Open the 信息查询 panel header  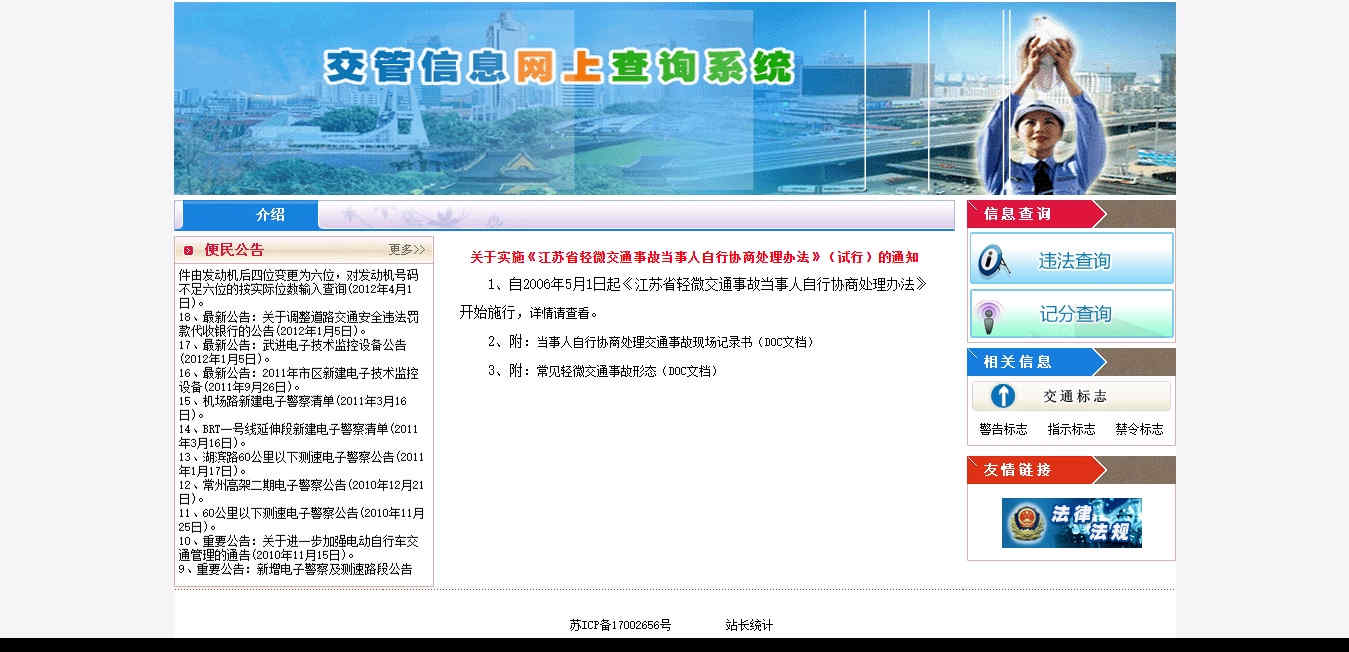point(1011,213)
